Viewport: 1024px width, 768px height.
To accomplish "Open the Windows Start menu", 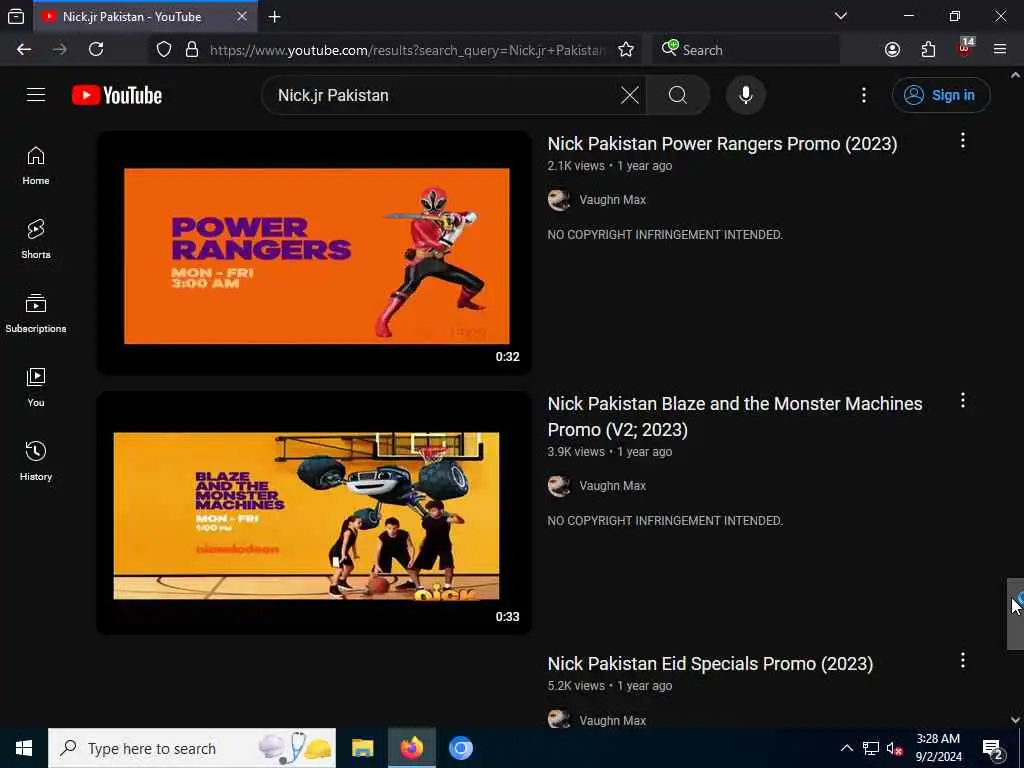I will click(24, 748).
